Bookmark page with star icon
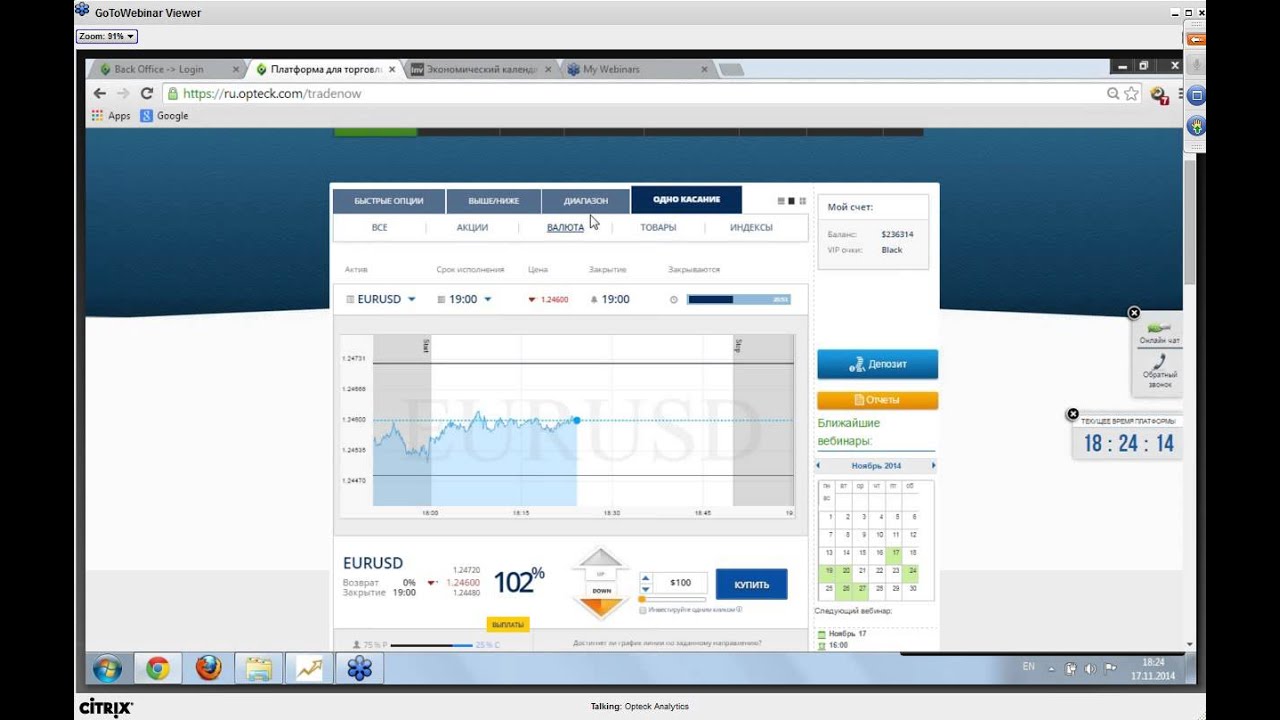Viewport: 1280px width, 720px height. point(1131,93)
